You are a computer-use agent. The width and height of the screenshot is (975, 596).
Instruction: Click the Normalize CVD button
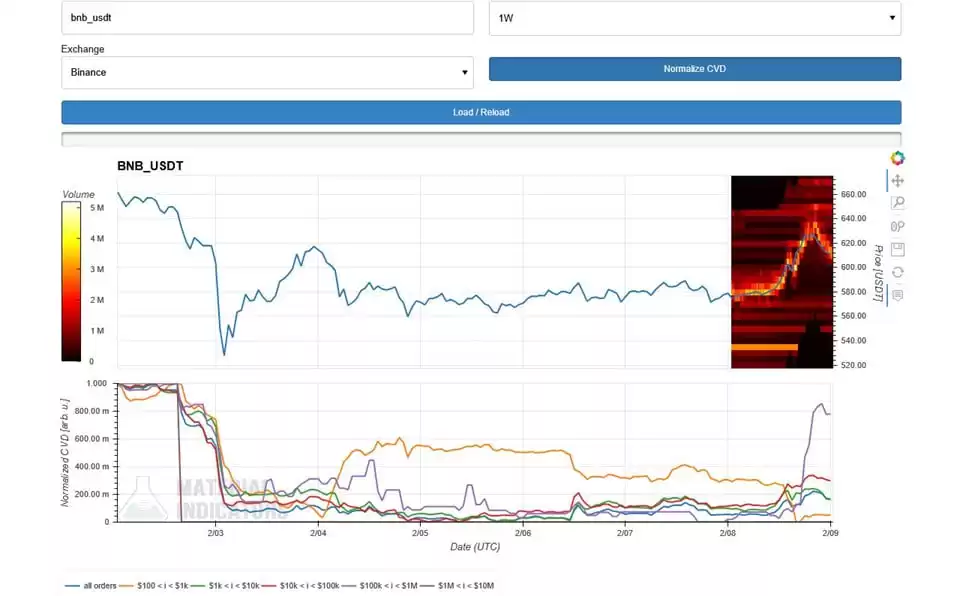click(x=695, y=69)
